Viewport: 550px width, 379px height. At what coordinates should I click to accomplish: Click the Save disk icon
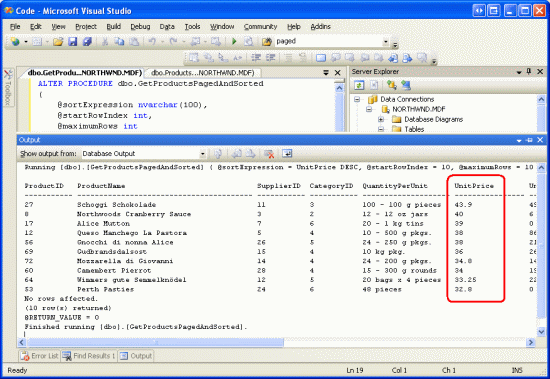point(73,41)
